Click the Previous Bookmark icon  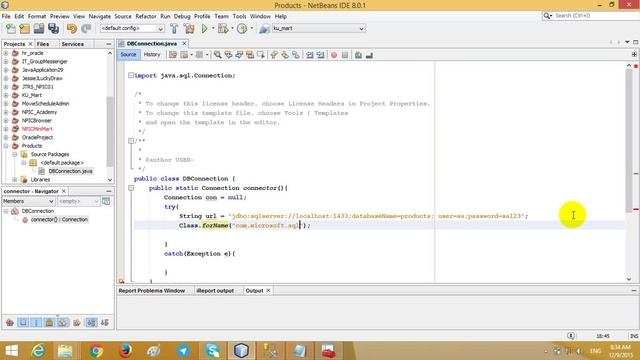[x=274, y=55]
